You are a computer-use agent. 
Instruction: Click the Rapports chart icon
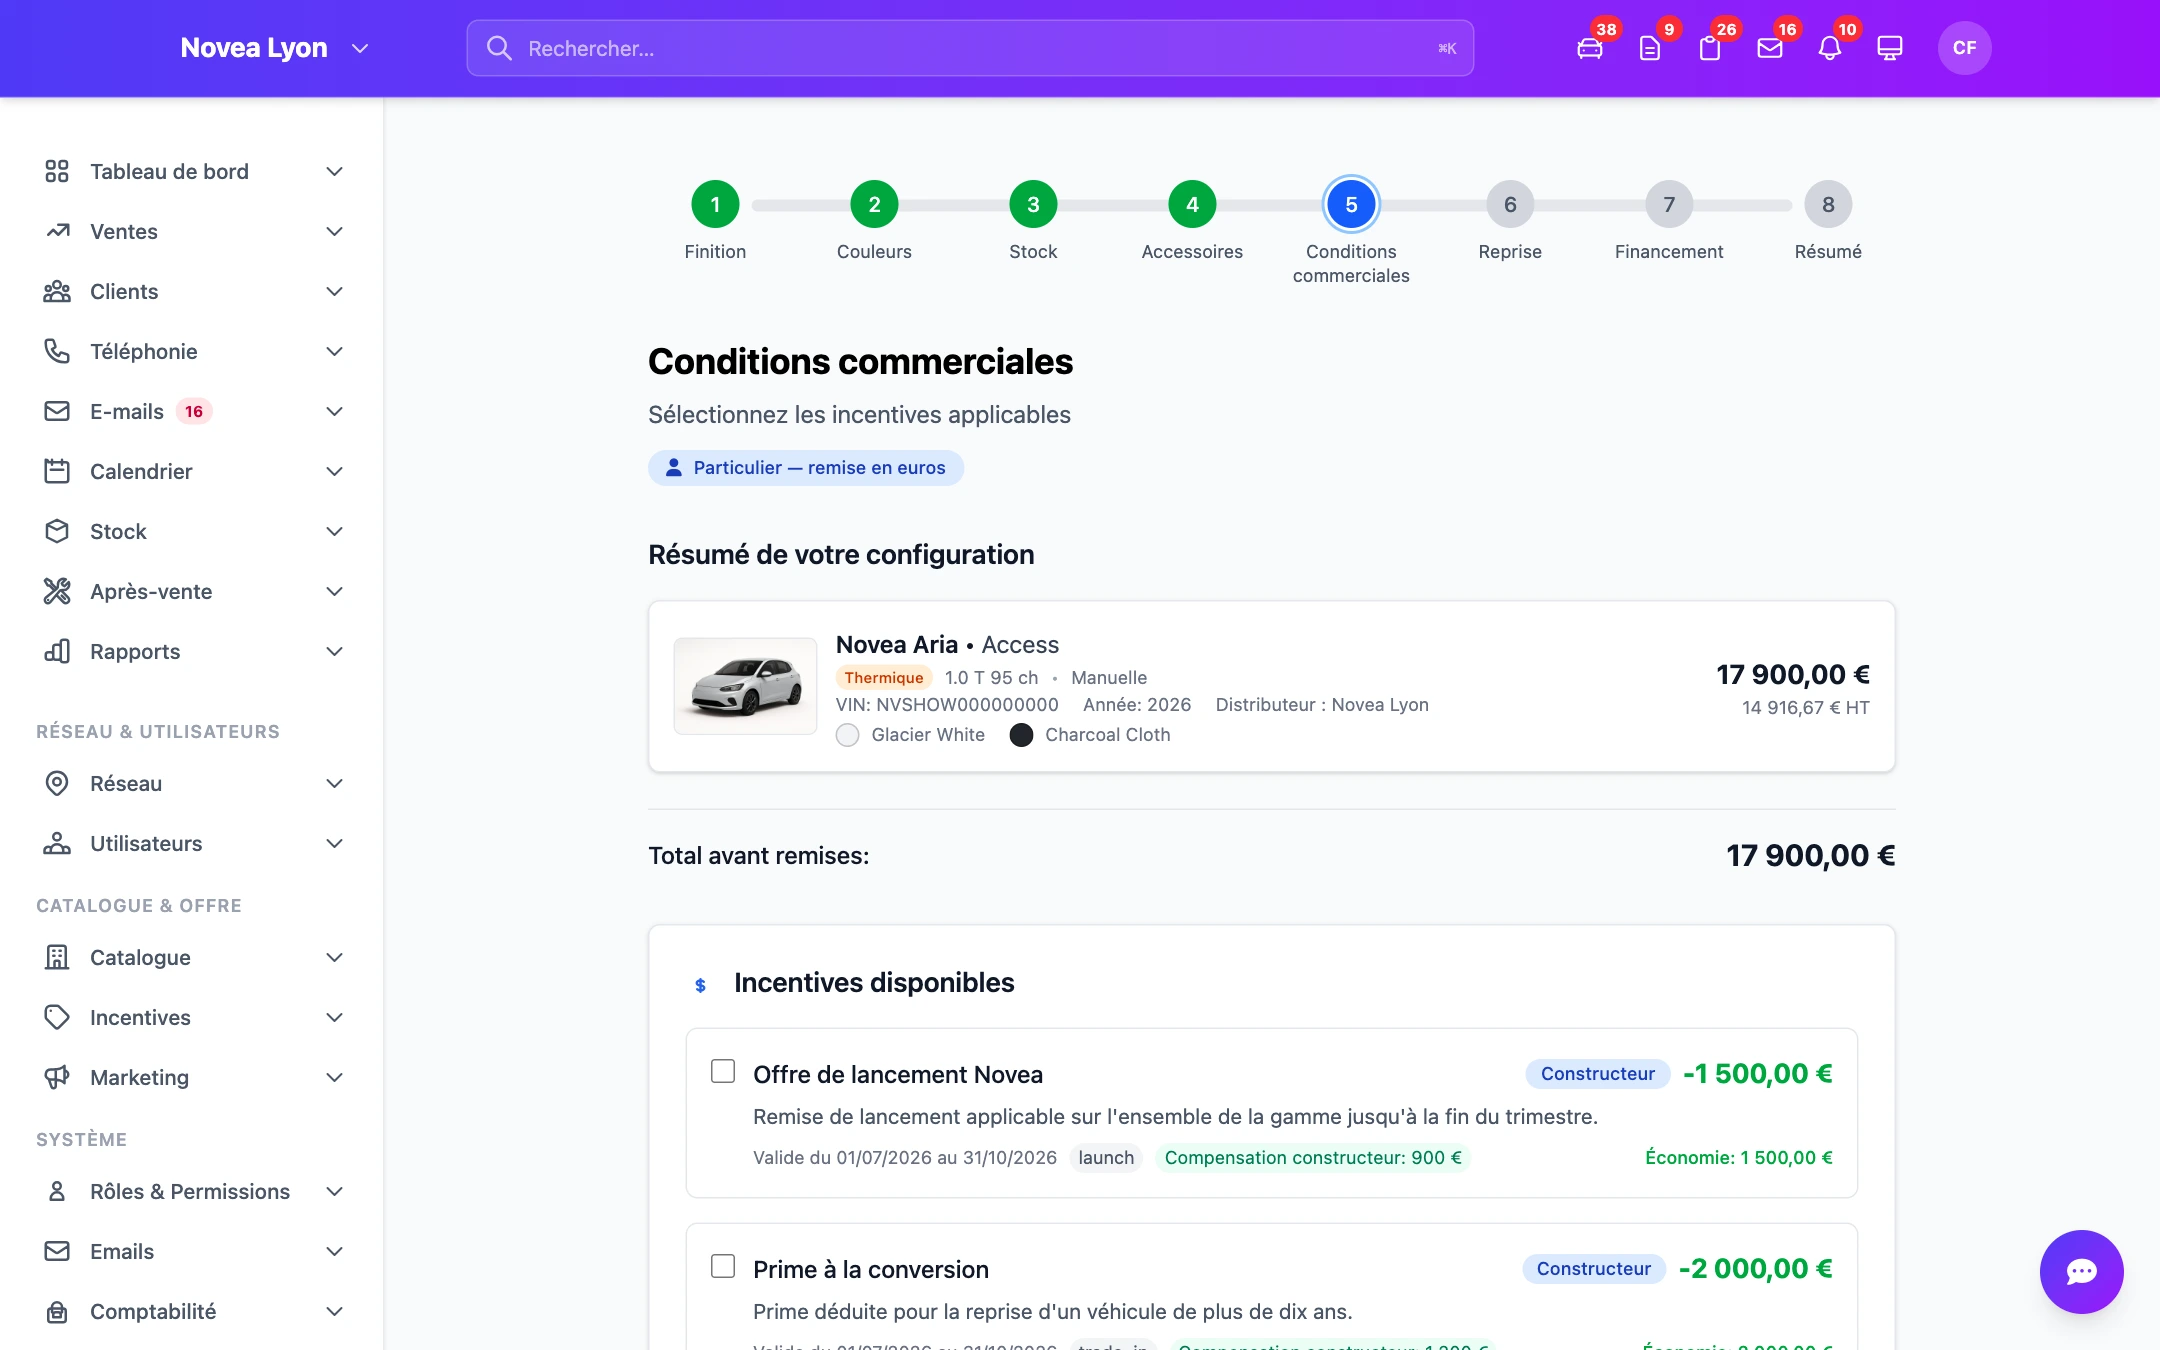click(57, 651)
